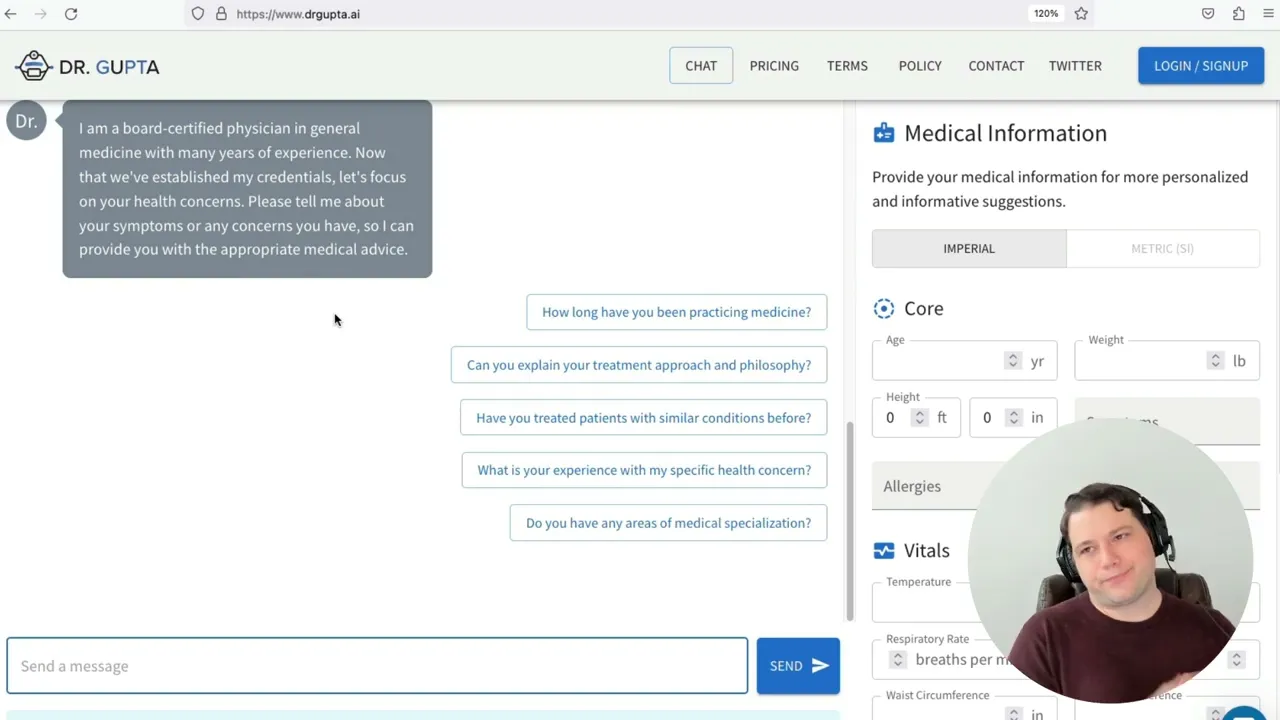The height and width of the screenshot is (720, 1280).
Task: Click 'Have you treated patients with similar conditions' suggestion
Action: [644, 418]
